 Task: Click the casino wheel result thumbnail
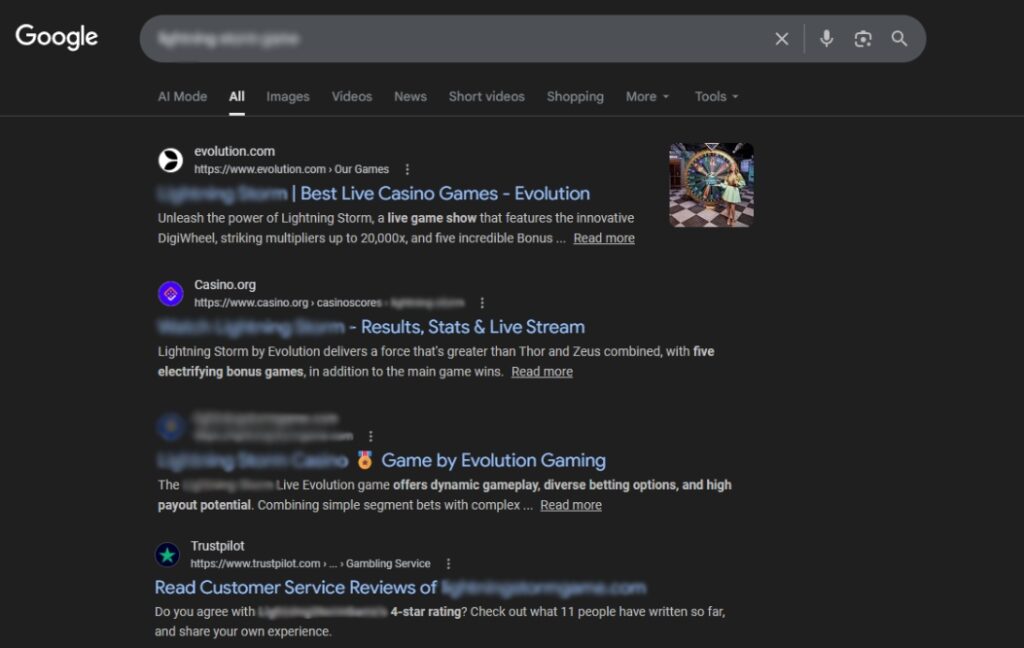[711, 185]
